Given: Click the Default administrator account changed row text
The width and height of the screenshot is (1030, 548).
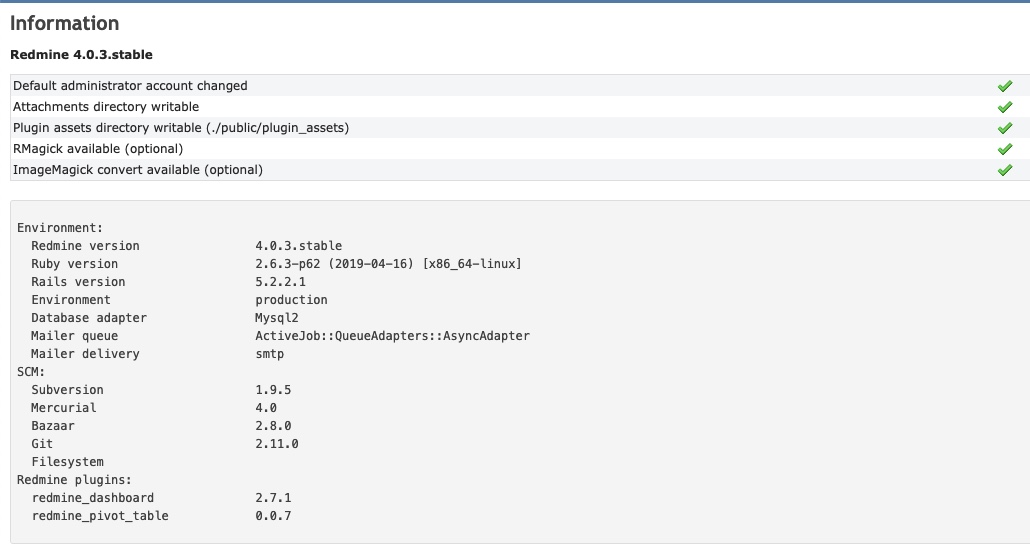Looking at the screenshot, I should pos(130,85).
